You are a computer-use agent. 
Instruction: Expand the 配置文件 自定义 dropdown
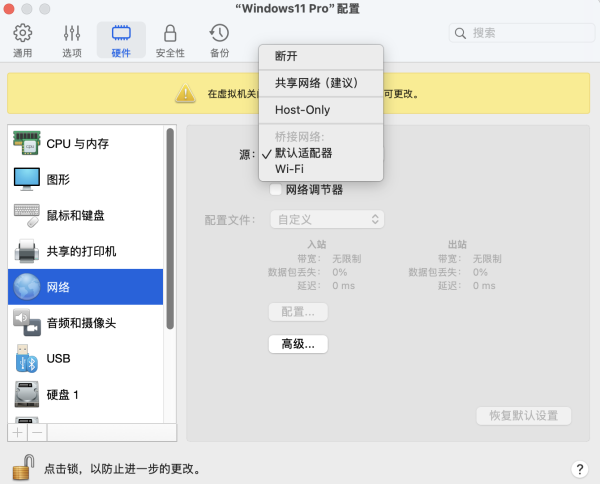click(326, 219)
